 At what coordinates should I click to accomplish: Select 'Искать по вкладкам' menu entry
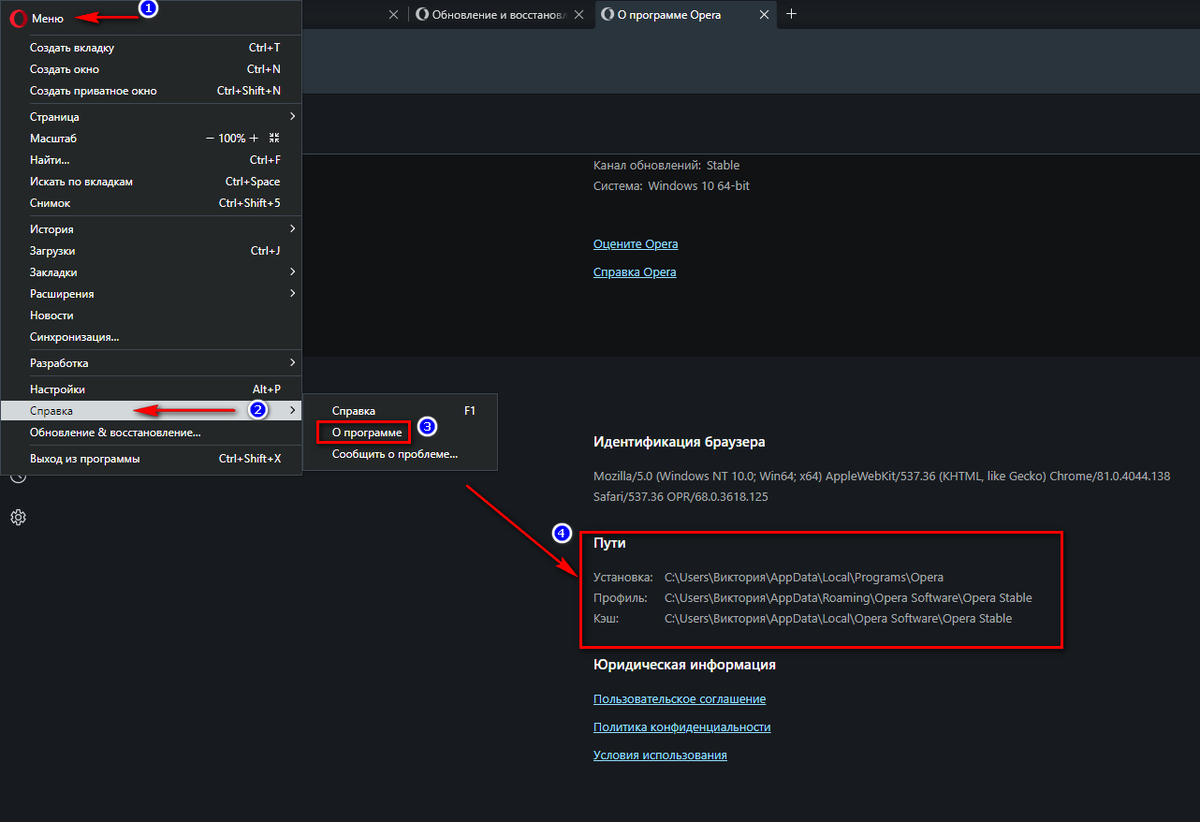point(152,182)
